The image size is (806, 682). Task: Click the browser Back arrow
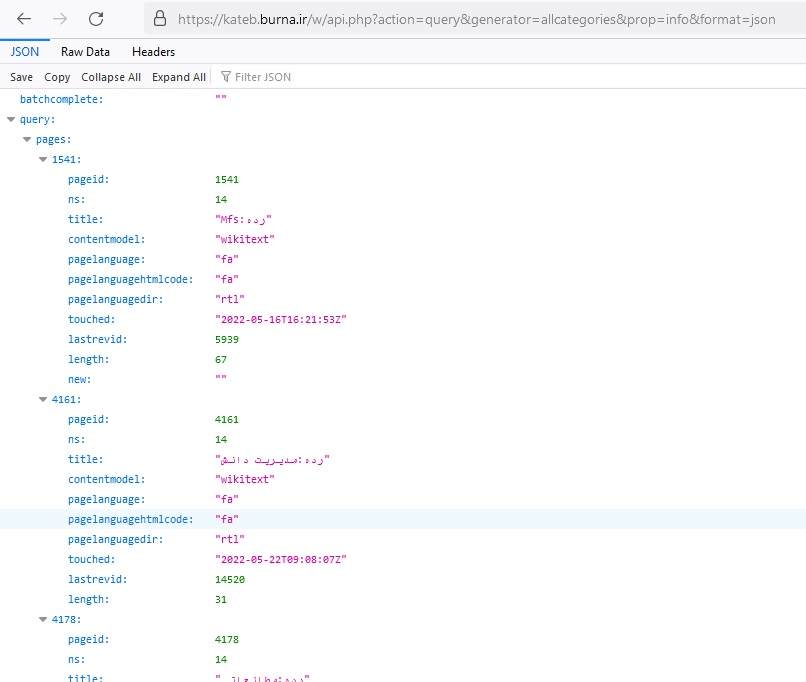pyautogui.click(x=24, y=19)
